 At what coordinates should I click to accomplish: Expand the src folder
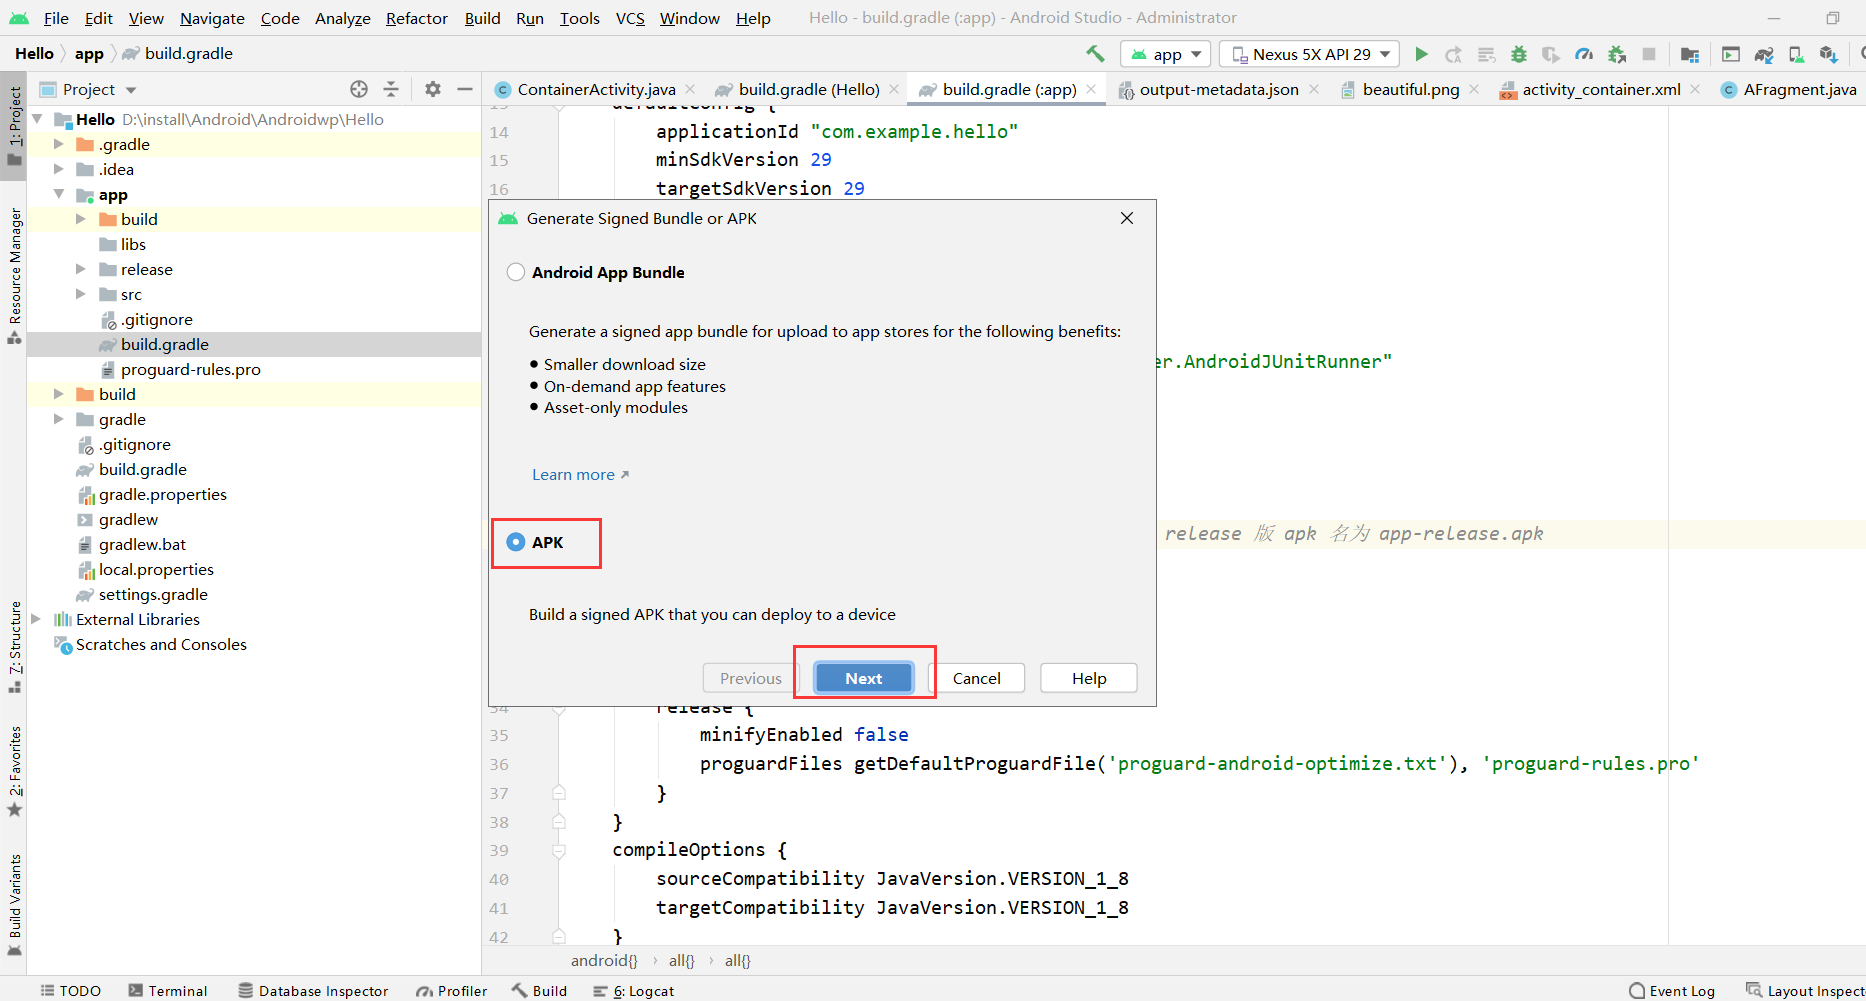tap(81, 294)
